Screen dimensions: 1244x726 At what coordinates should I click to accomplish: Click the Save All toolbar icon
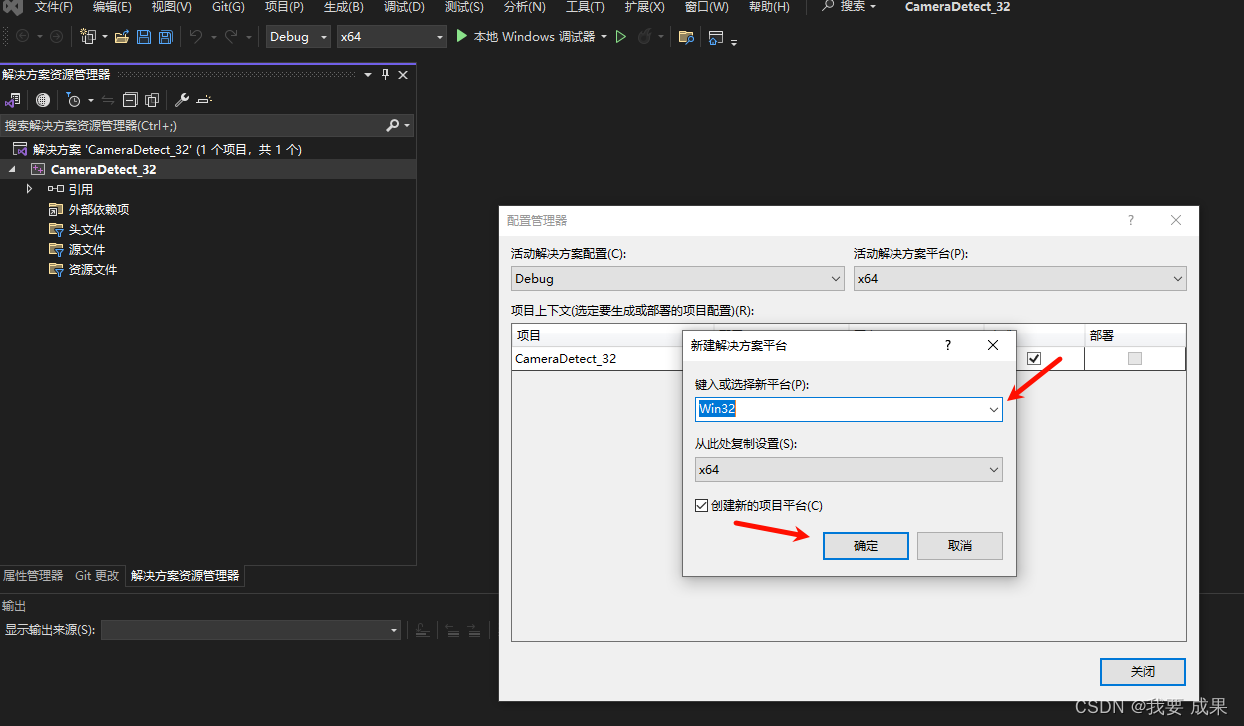(x=165, y=37)
